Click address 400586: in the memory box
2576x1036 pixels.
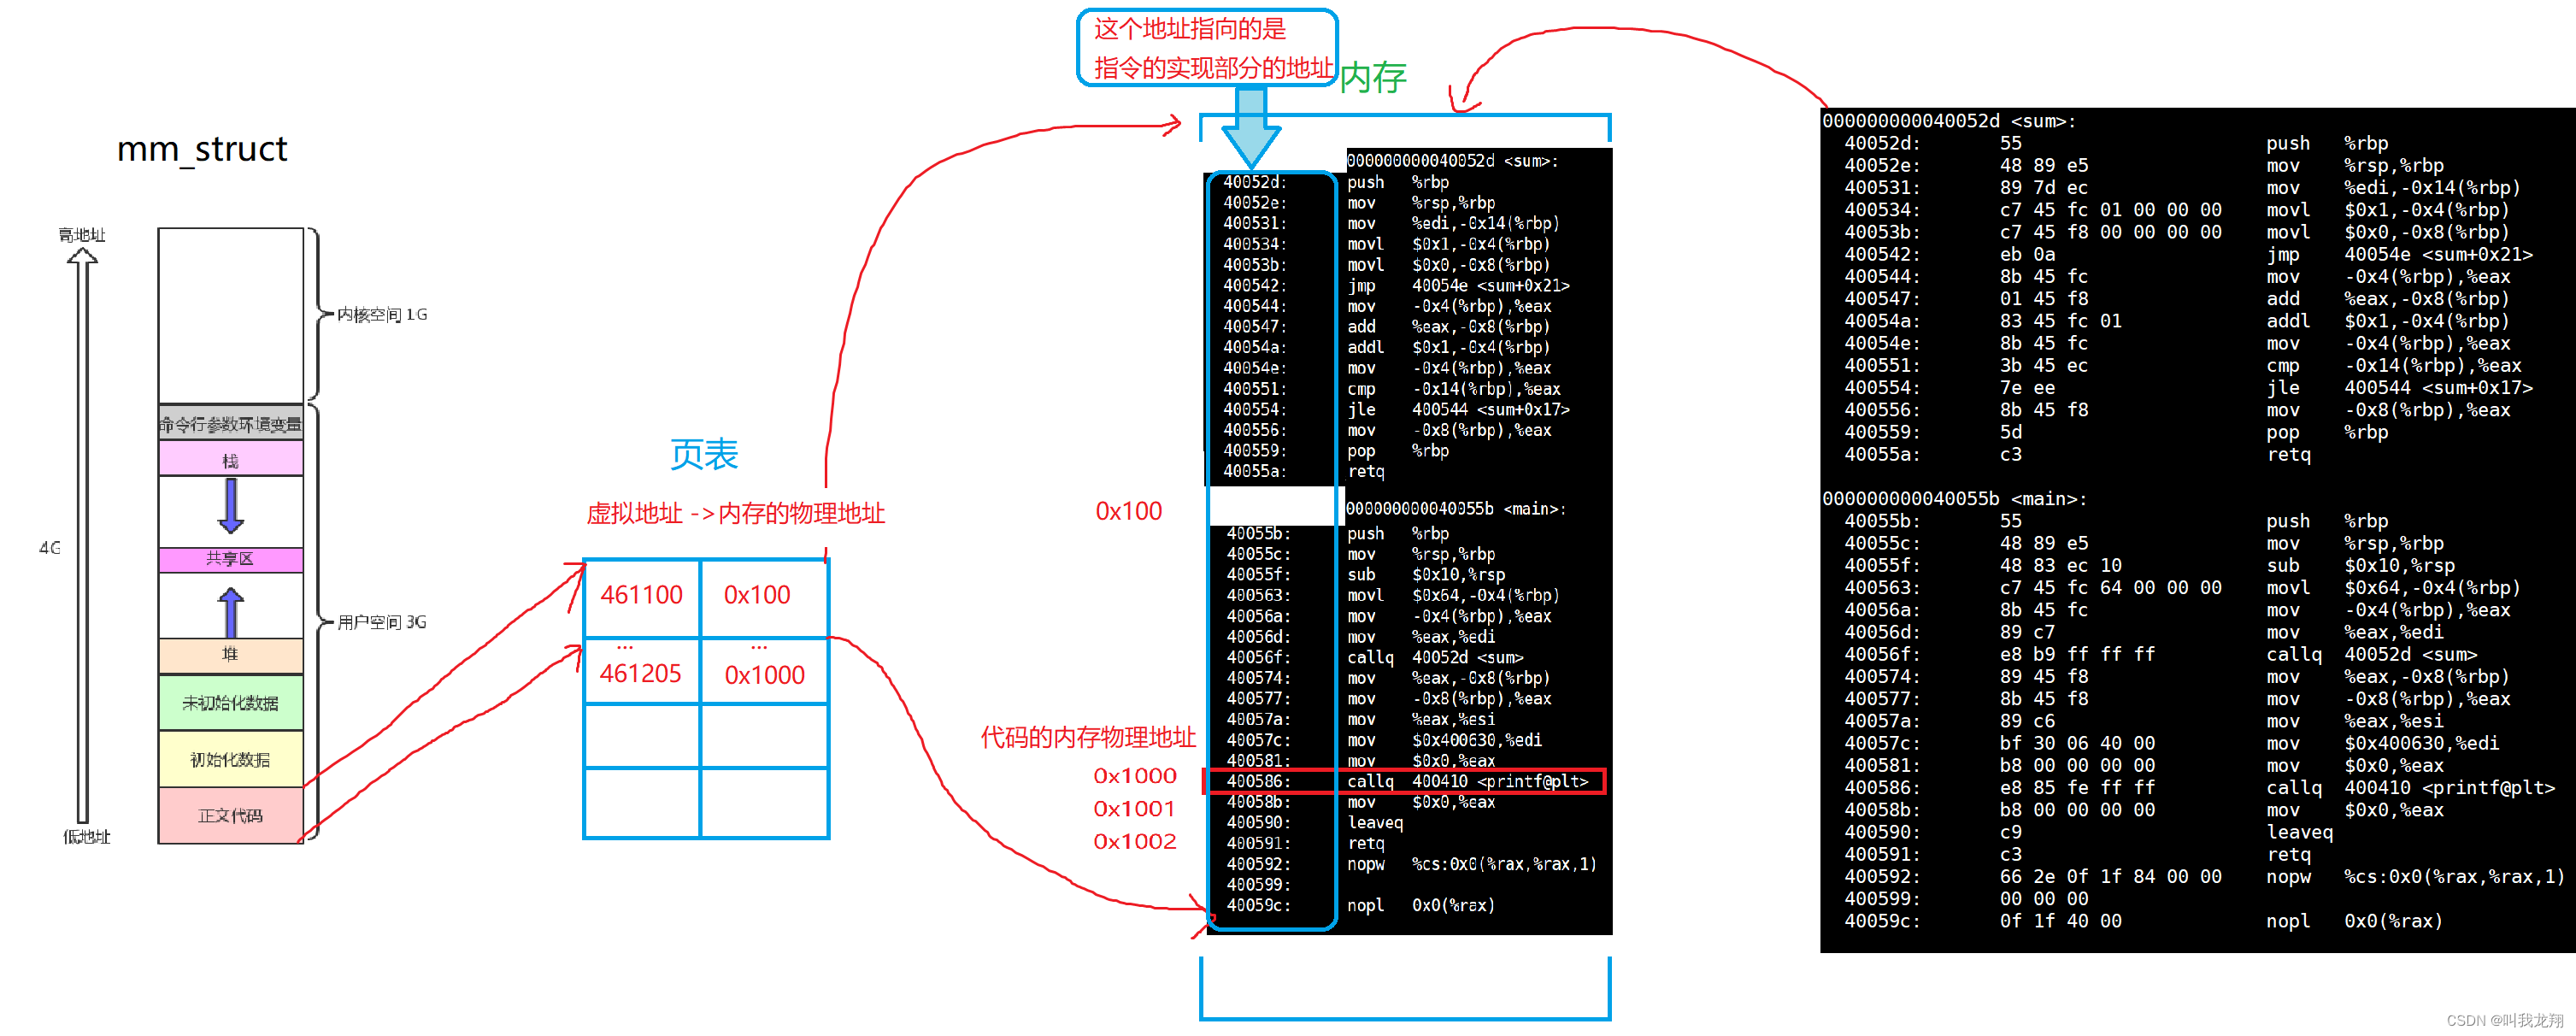1258,782
